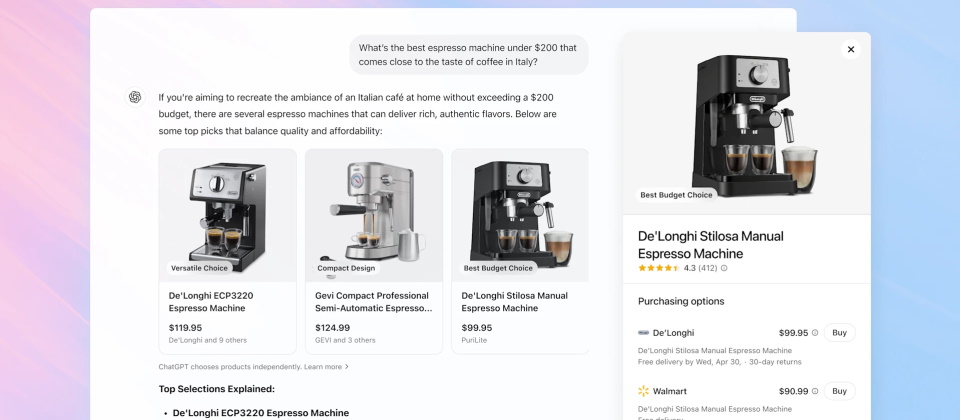
Task: Expand the Learn more chevron arrow
Action: click(x=347, y=367)
